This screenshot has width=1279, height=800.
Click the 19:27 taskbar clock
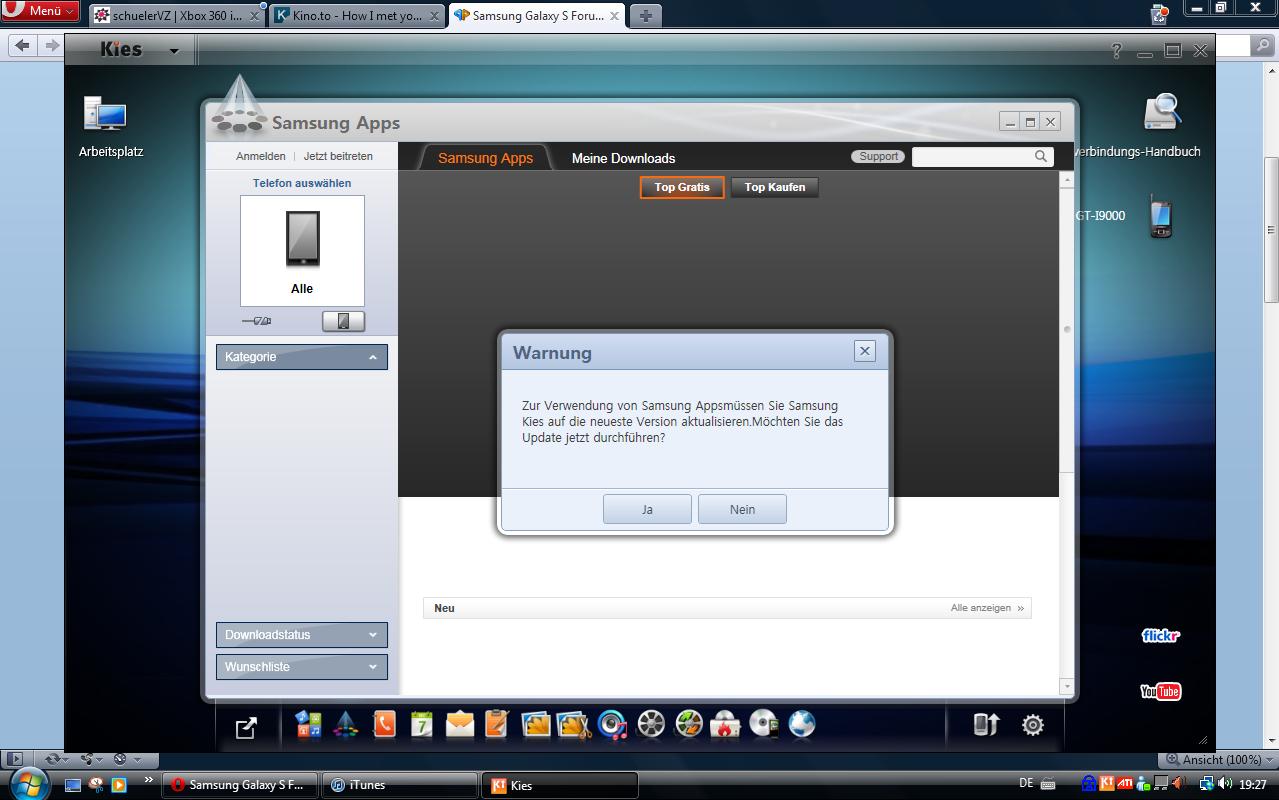click(x=1253, y=785)
